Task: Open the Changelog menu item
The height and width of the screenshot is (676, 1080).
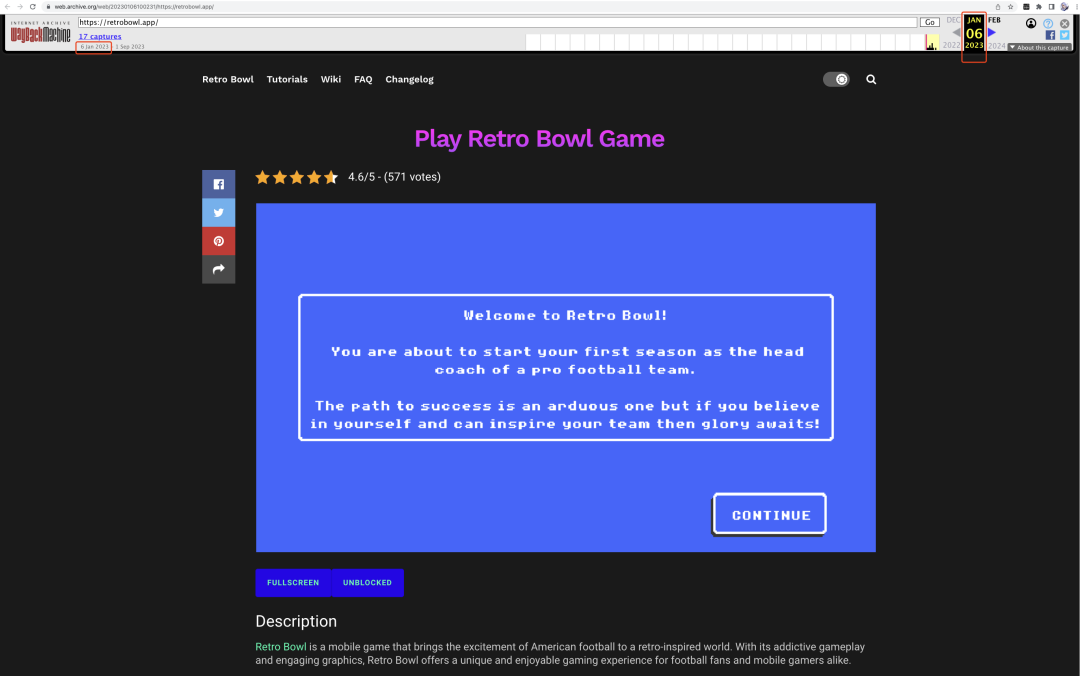Action: click(409, 79)
